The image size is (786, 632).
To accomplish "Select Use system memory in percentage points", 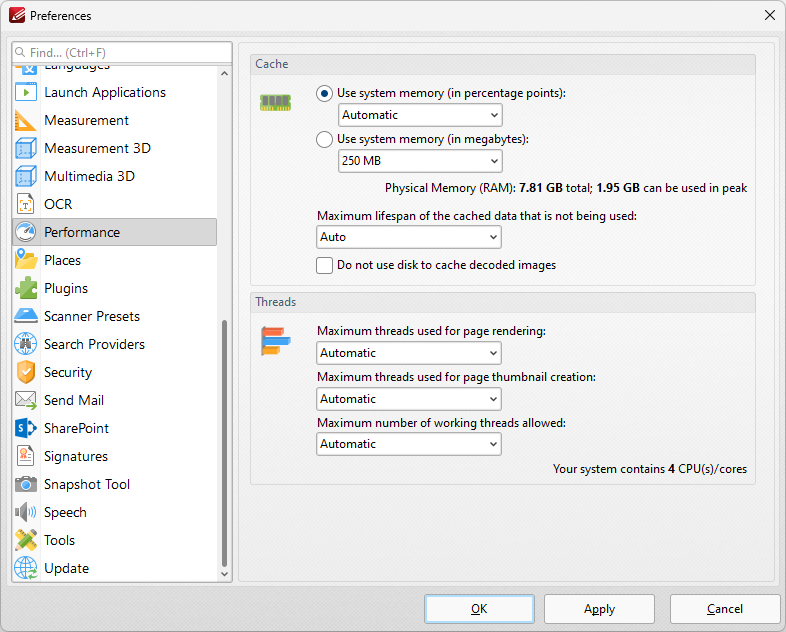I will pos(324,94).
